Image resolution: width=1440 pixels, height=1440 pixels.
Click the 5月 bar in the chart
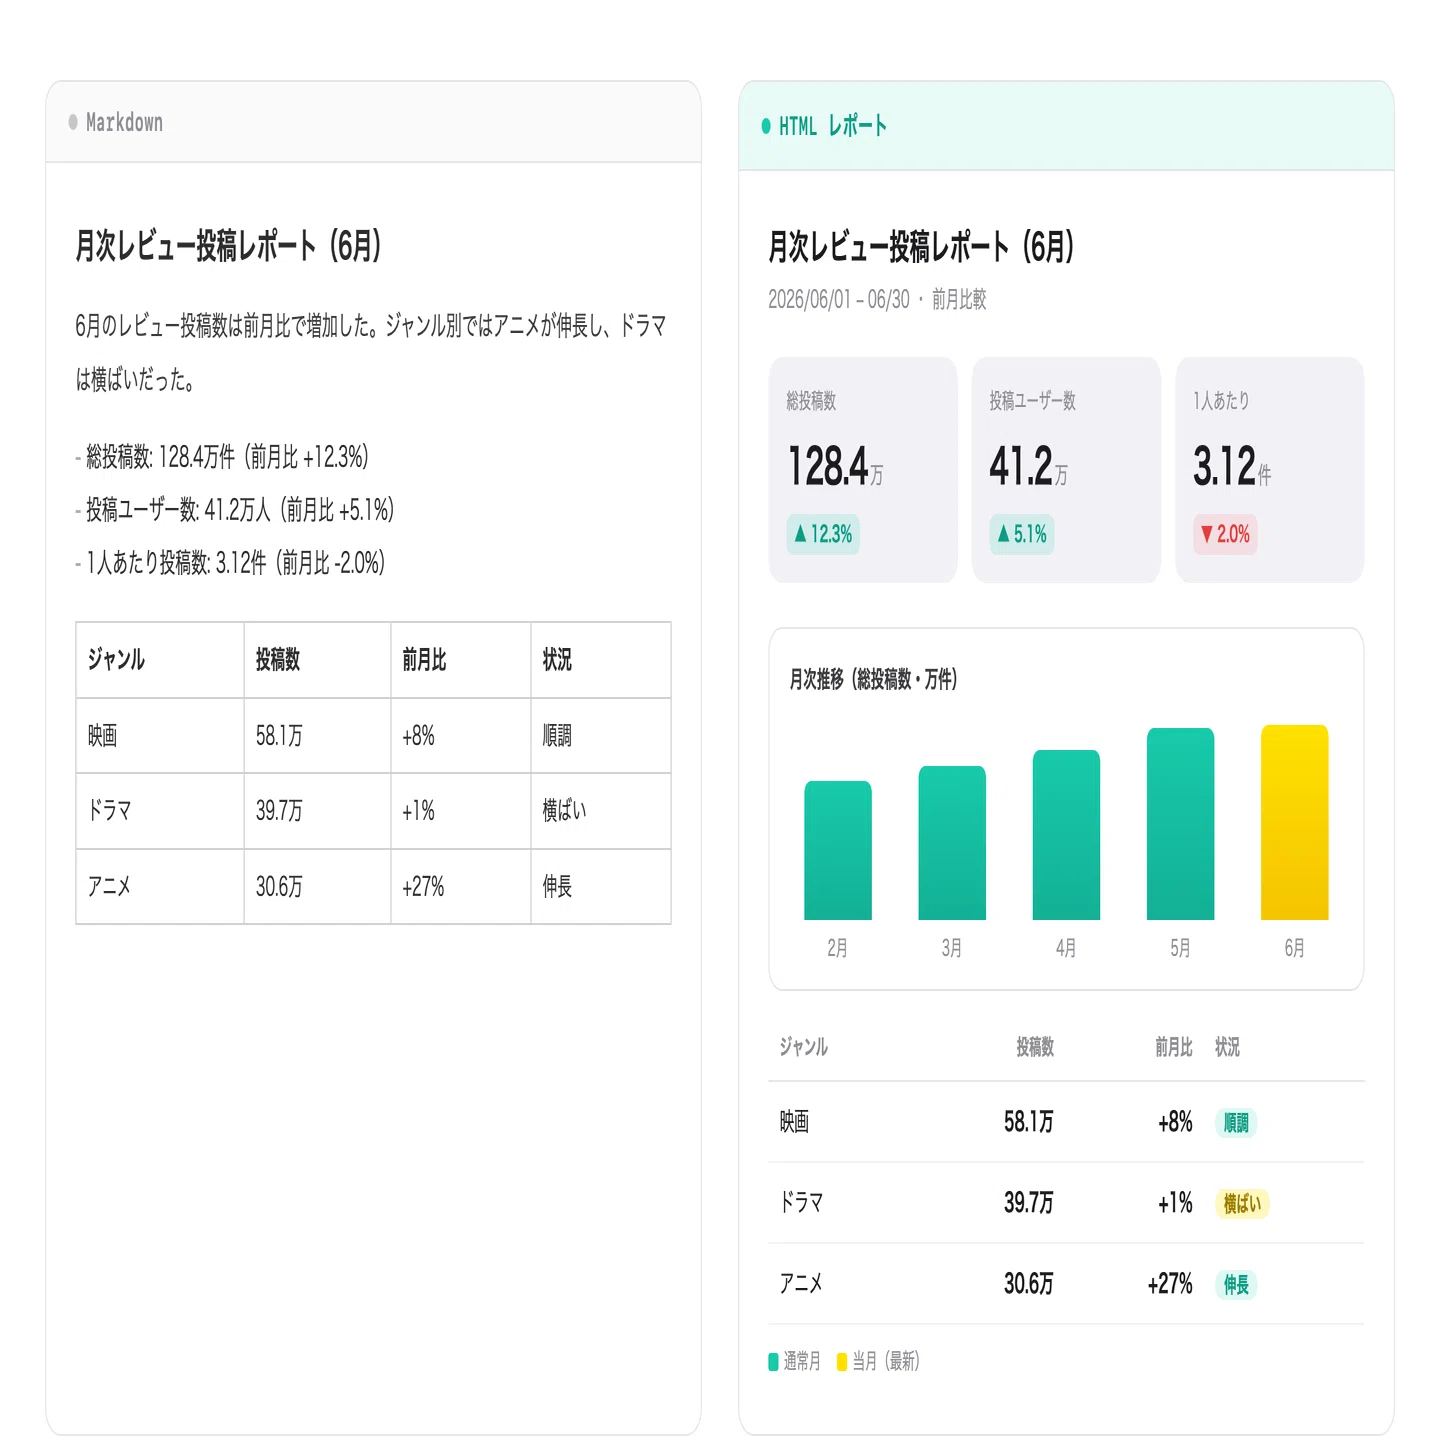1180,824
